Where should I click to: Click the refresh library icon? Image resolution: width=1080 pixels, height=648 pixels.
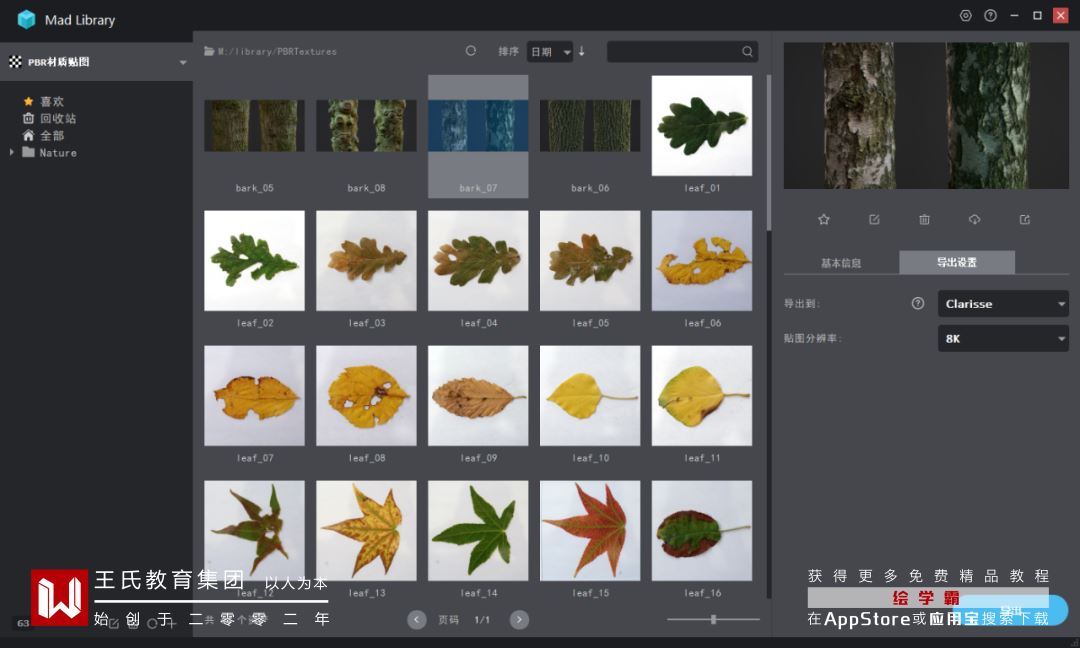pos(471,51)
